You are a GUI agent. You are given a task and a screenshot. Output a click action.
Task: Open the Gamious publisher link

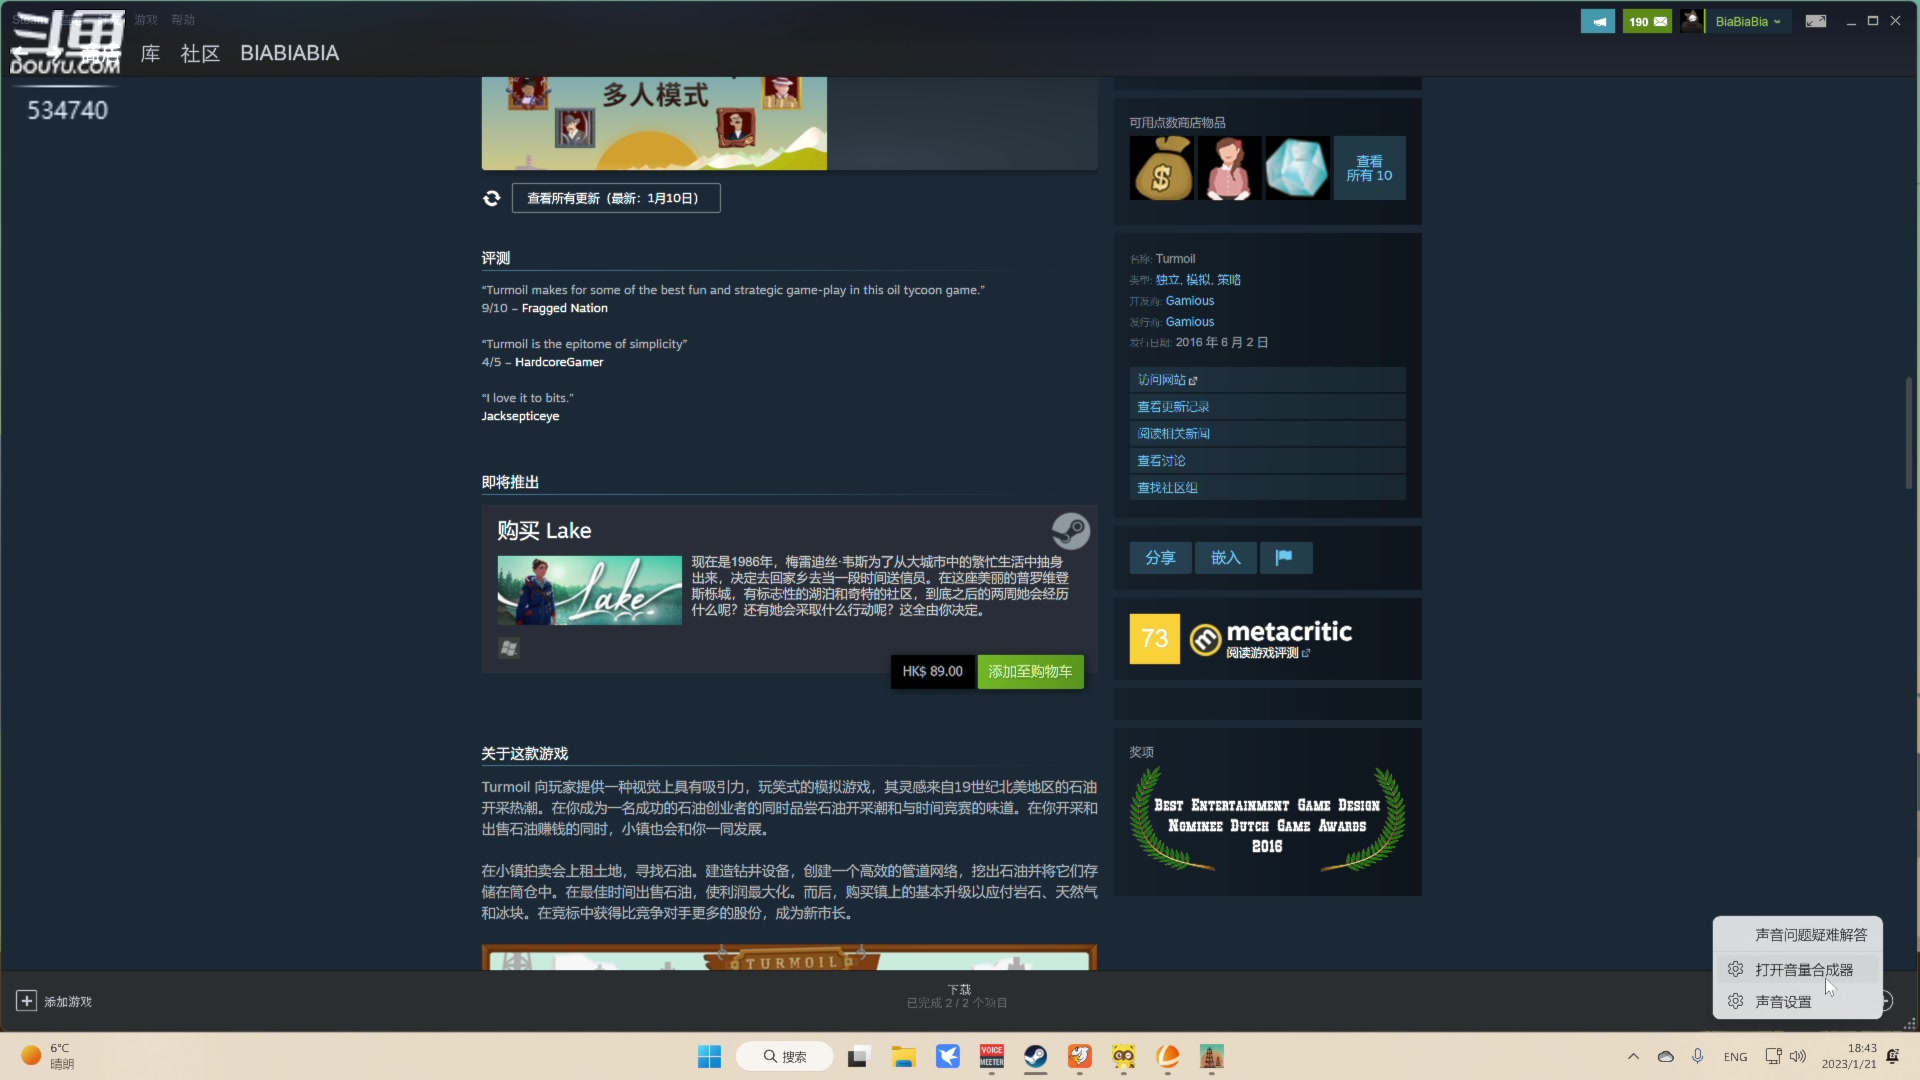[1190, 322]
